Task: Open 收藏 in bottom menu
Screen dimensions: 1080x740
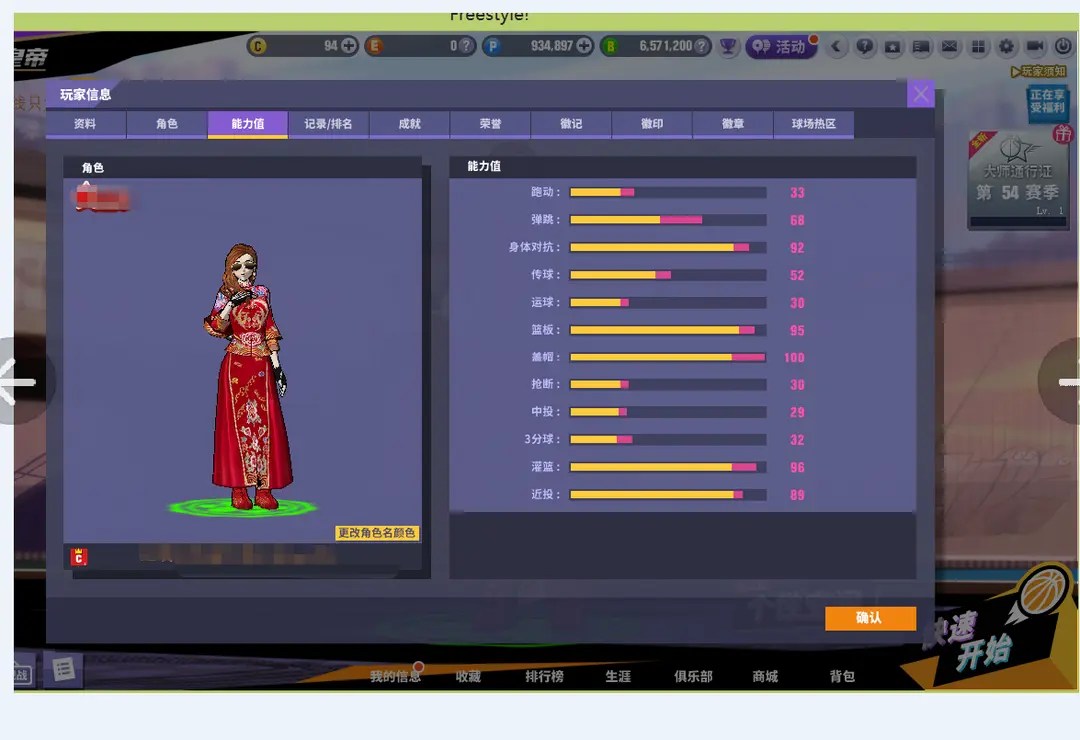Action: click(x=468, y=676)
